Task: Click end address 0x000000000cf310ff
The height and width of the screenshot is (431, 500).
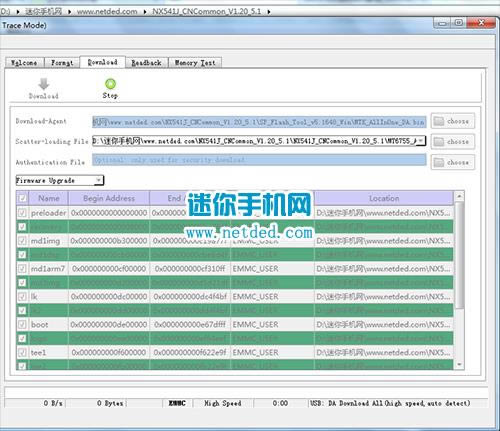Action: [190, 268]
